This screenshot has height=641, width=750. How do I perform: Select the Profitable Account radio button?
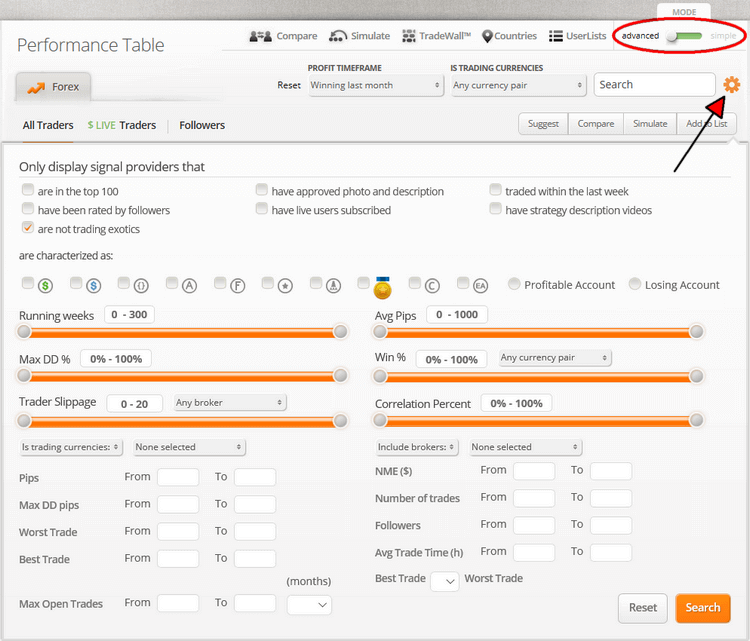pos(514,284)
